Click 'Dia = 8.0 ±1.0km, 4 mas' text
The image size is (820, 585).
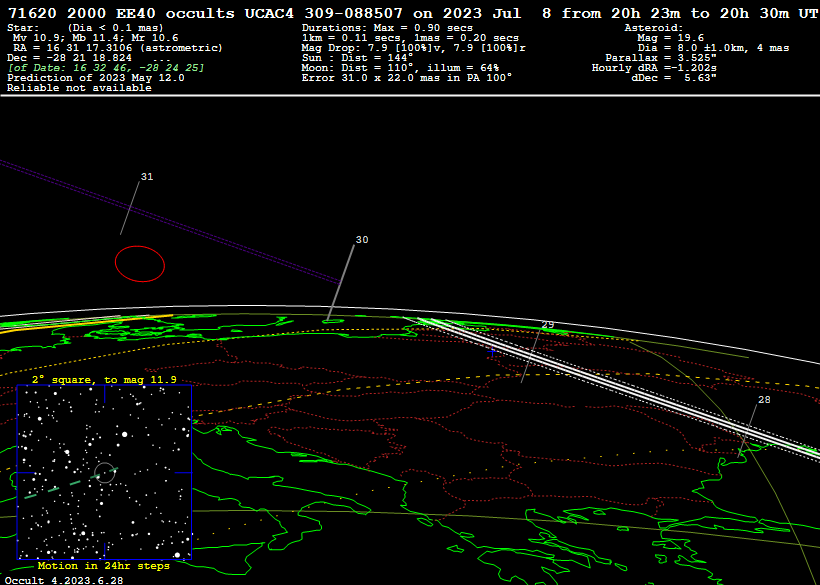point(713,48)
